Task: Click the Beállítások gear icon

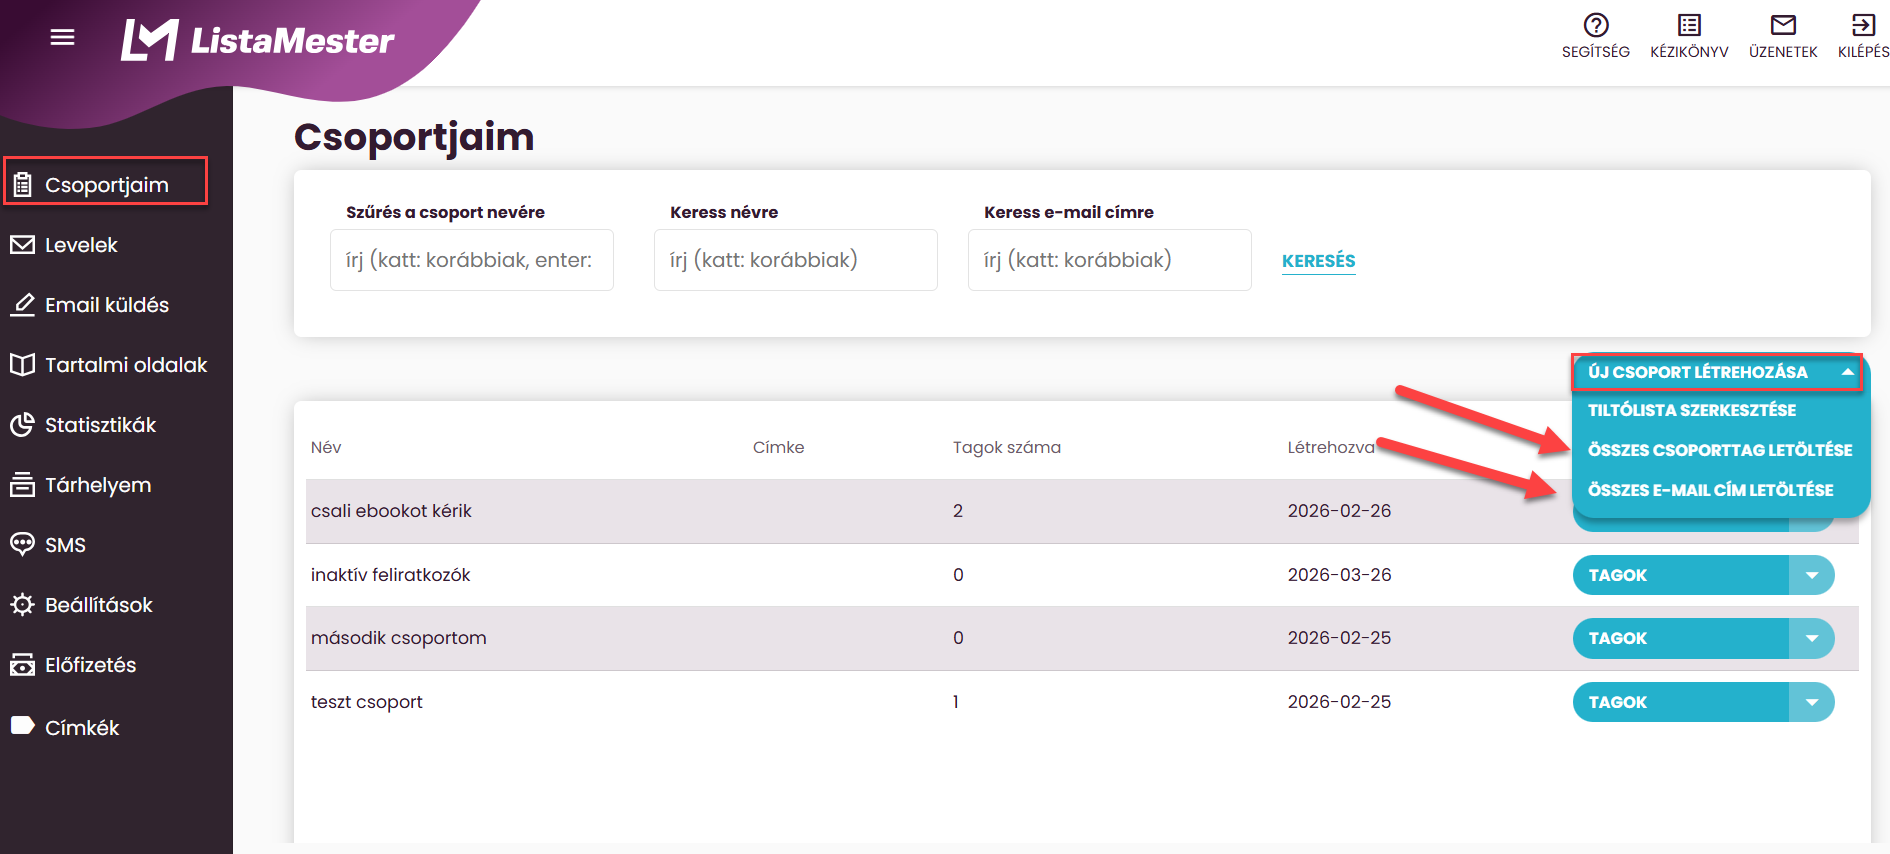Action: [22, 605]
